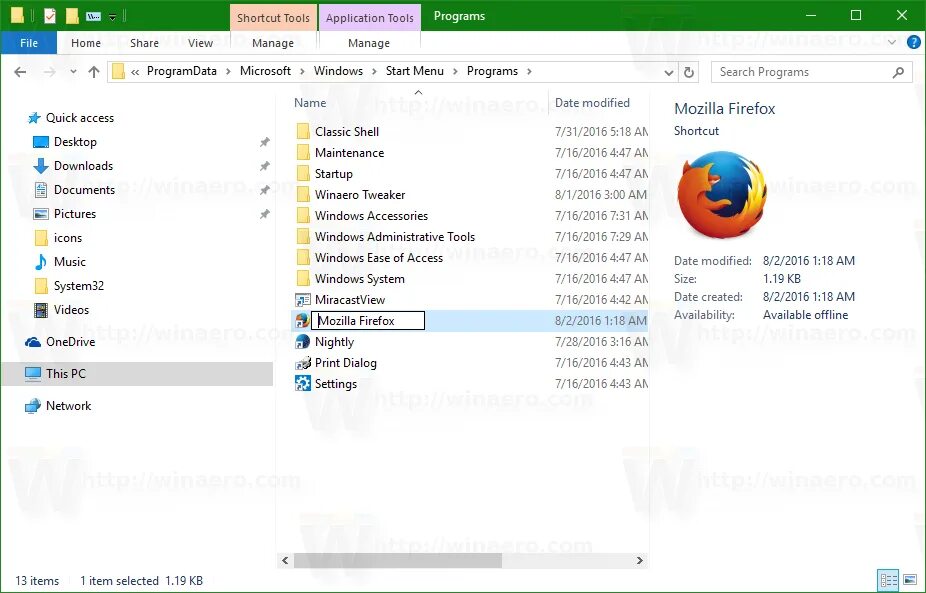Screen dimensions: 926x593
Task: Click the Rename quick access toolbar icon
Action: click(x=93, y=17)
